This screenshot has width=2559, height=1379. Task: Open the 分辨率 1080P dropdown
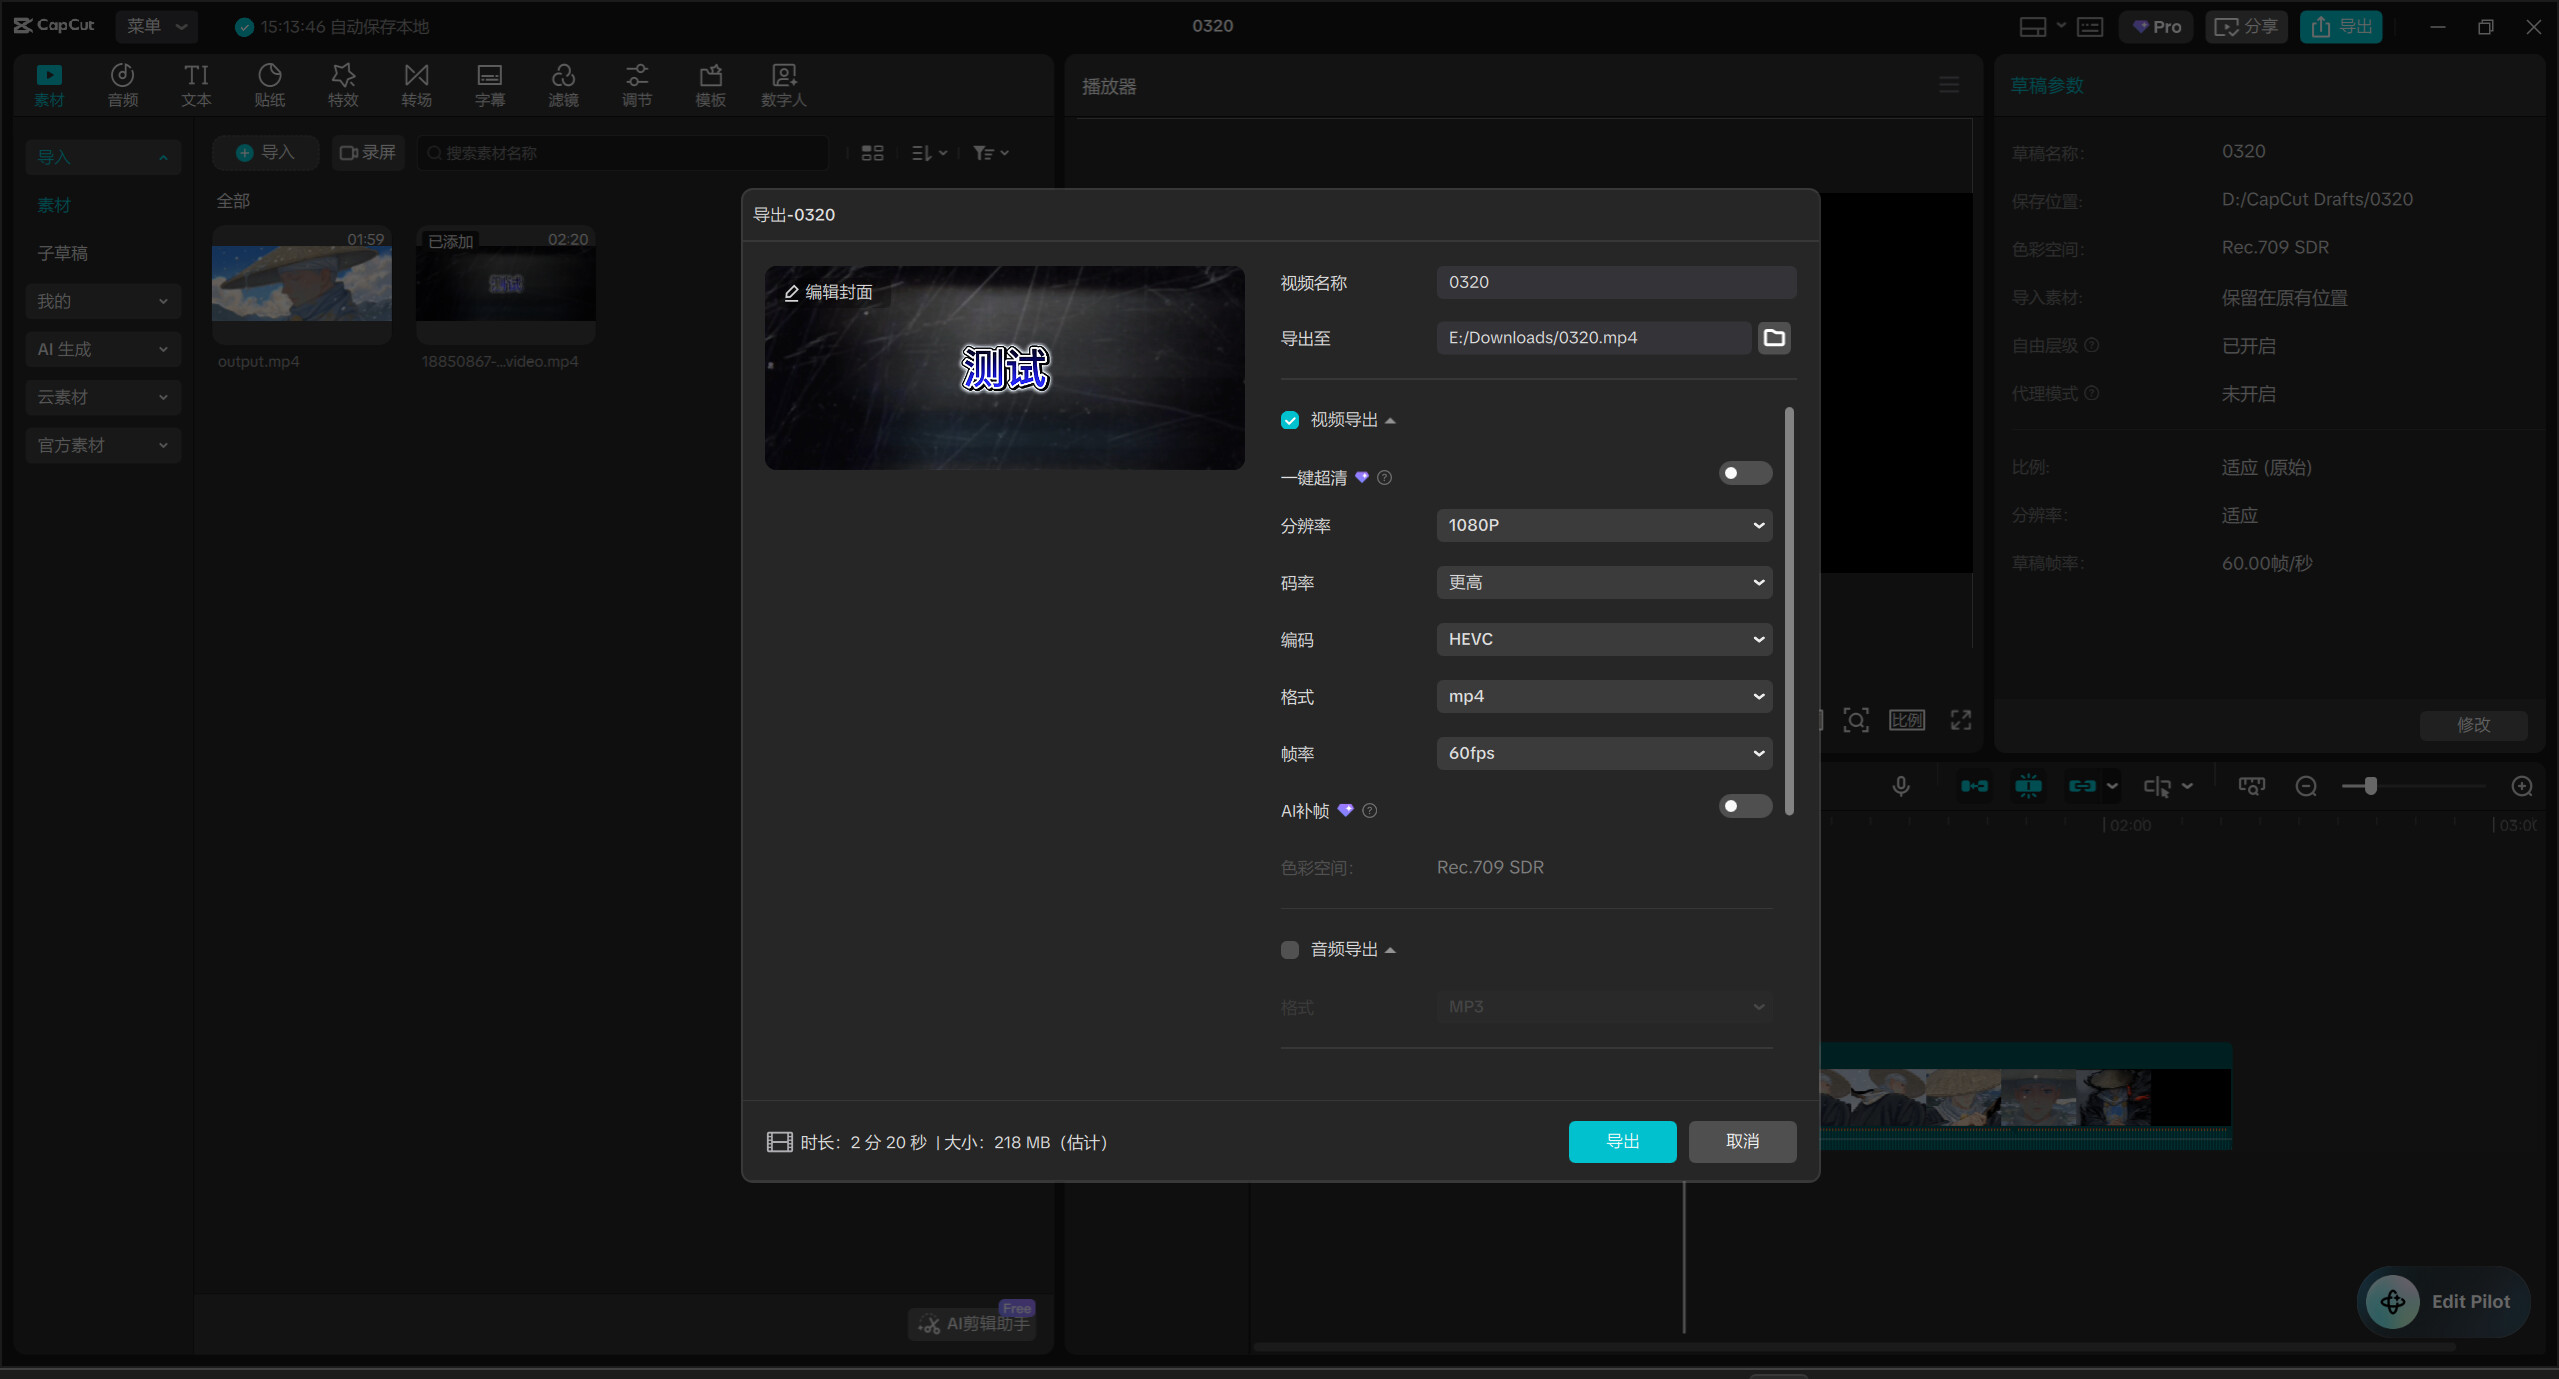(x=1604, y=525)
